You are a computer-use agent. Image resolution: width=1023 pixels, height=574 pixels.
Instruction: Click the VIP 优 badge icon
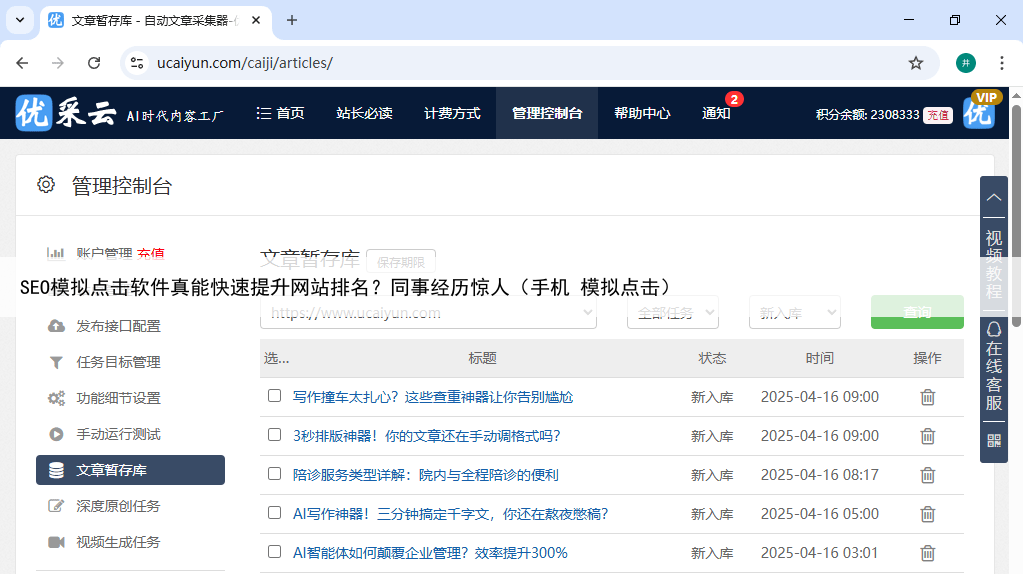click(979, 111)
